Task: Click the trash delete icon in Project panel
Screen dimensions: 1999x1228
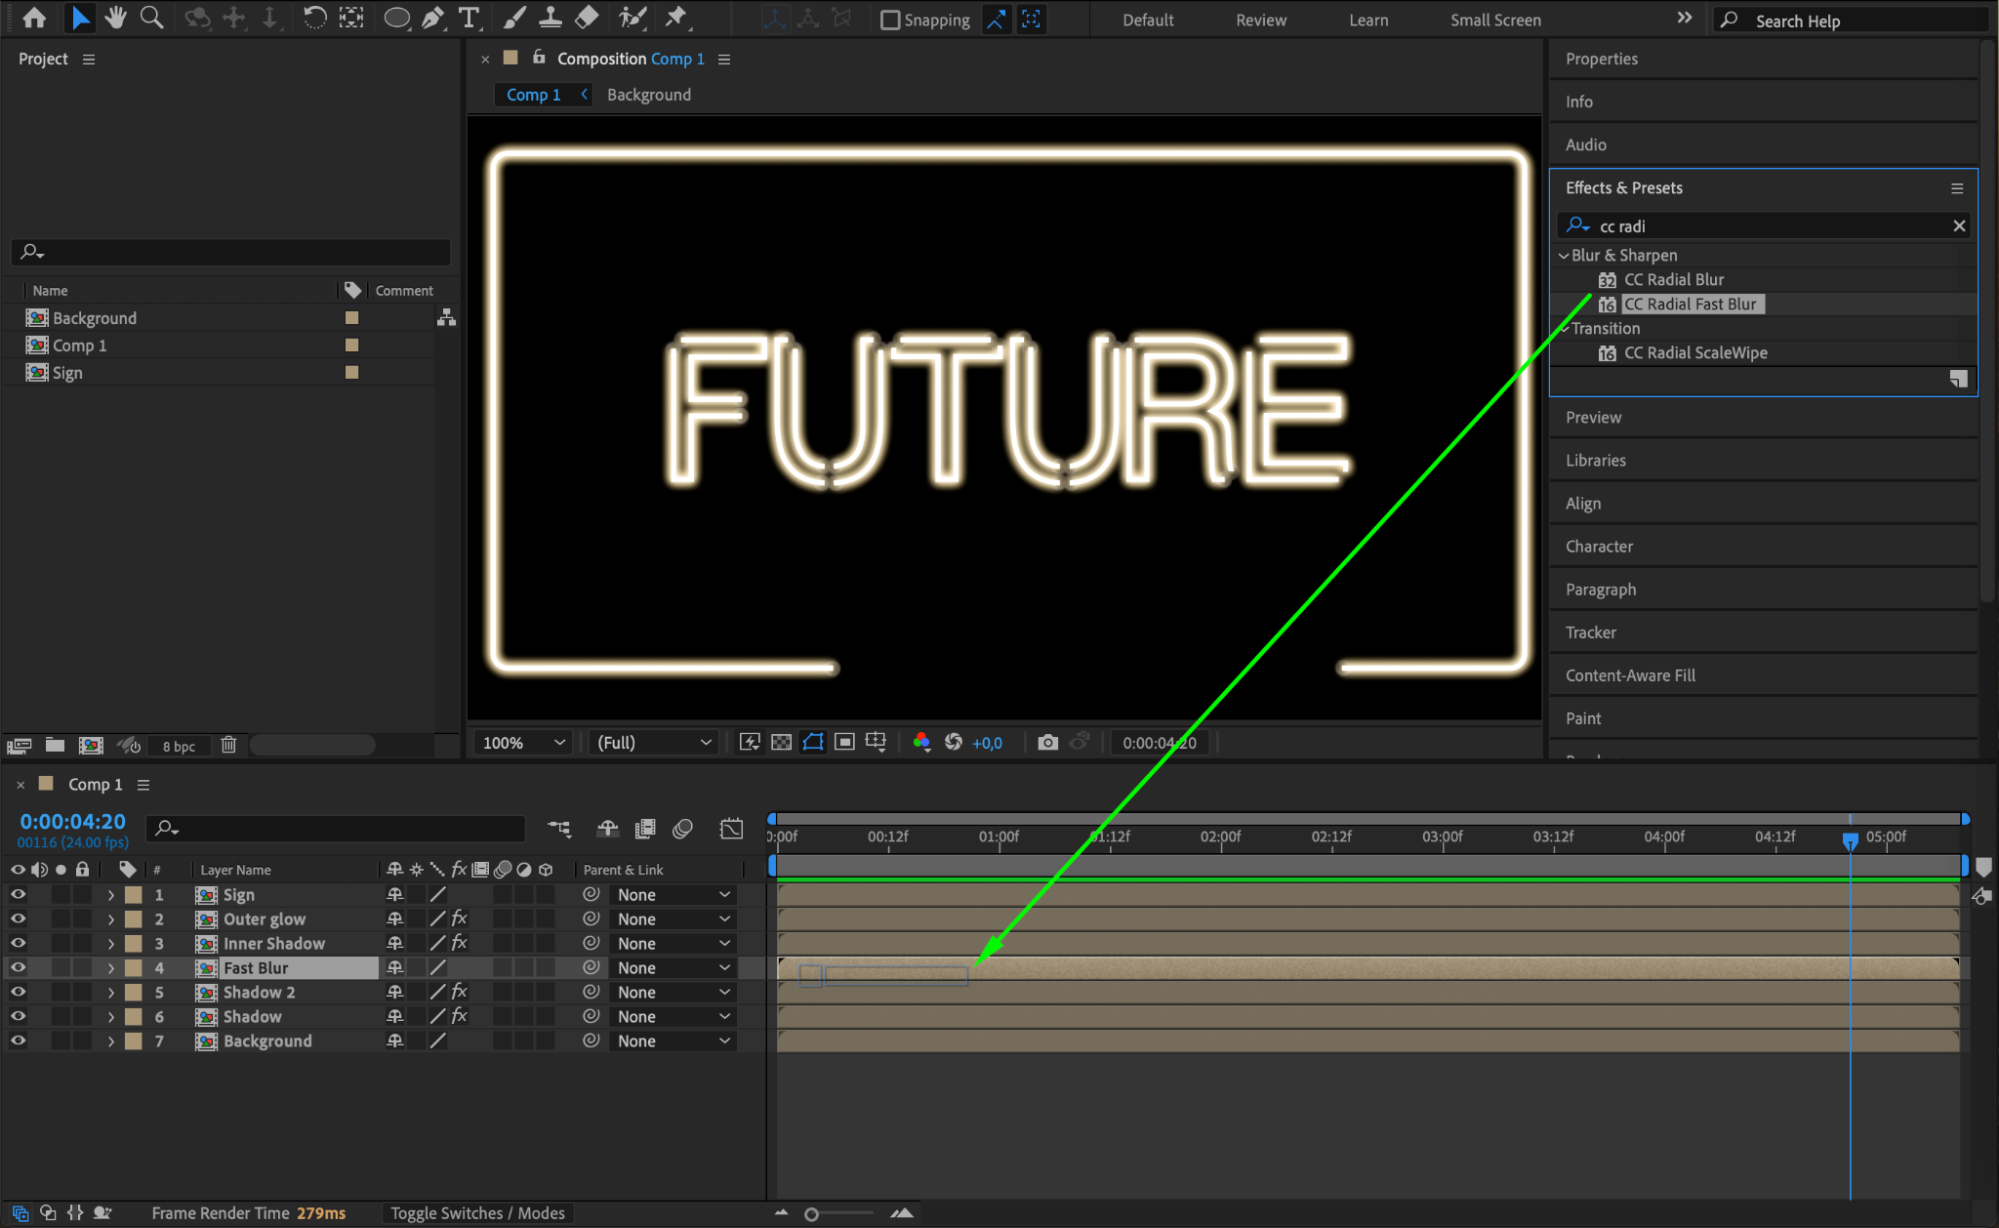Action: point(229,745)
